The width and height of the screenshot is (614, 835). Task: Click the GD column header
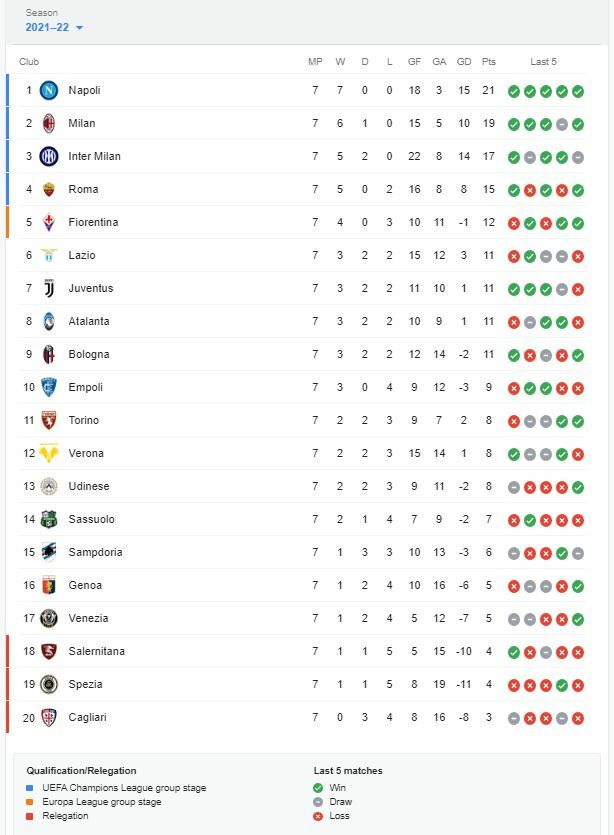click(x=464, y=62)
